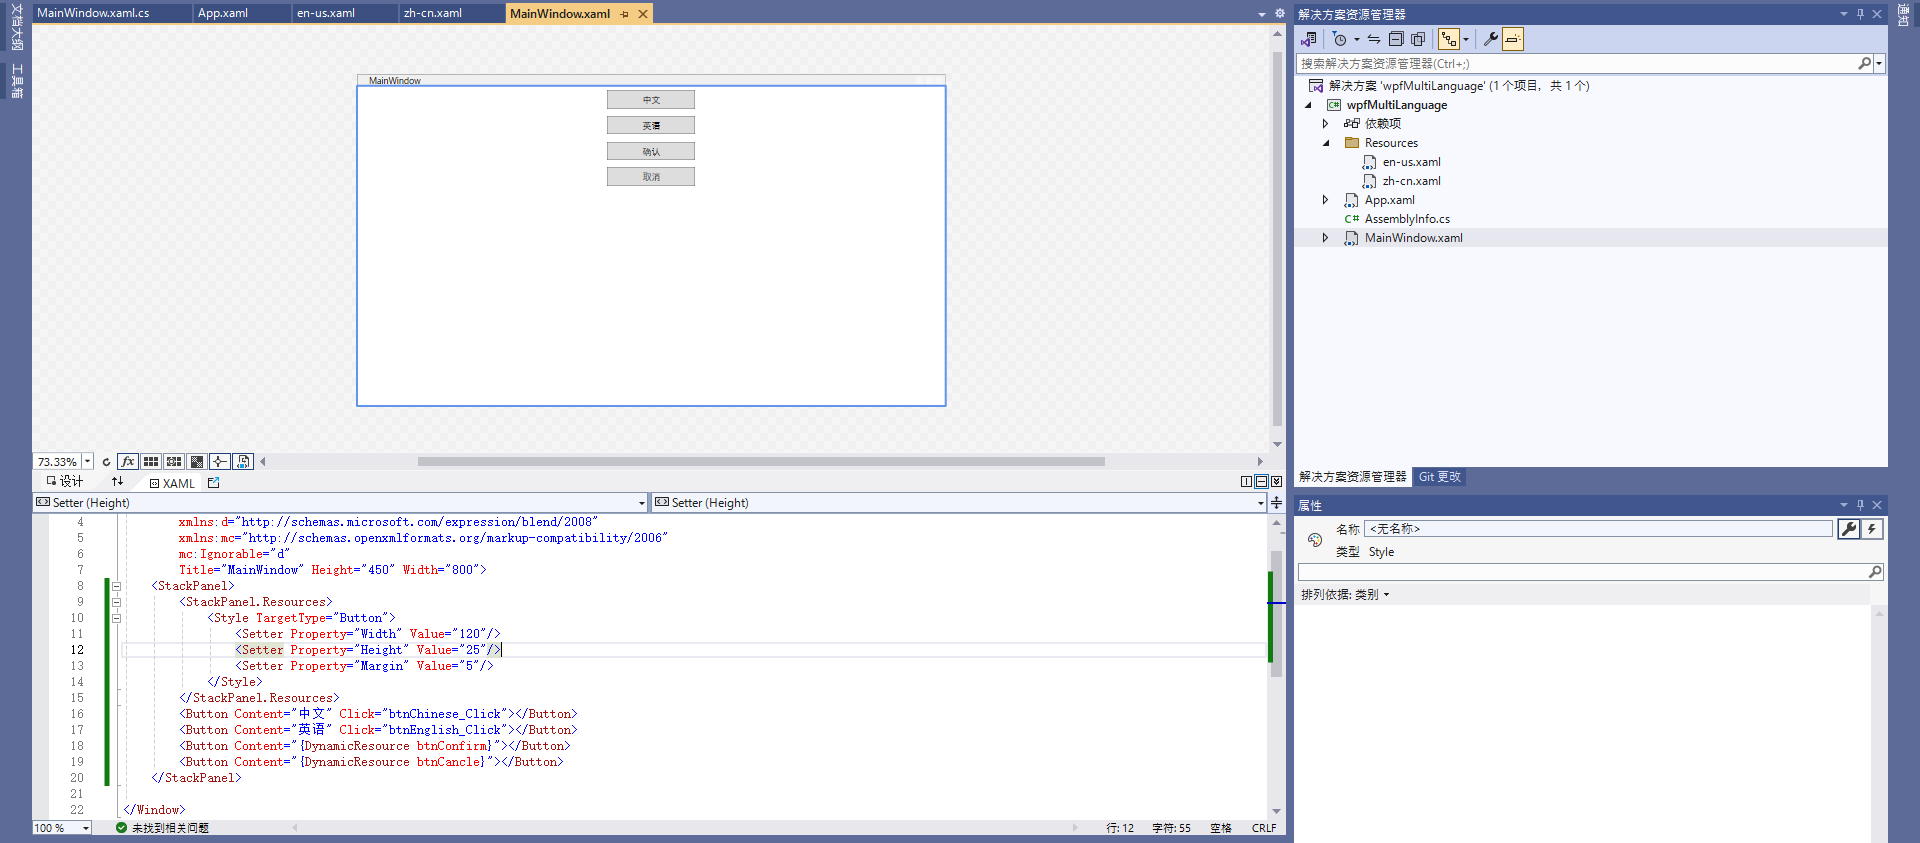Viewport: 1920px width, 843px height.
Task: Toggle the snap to snaplines crosshair button
Action: [x=220, y=462]
